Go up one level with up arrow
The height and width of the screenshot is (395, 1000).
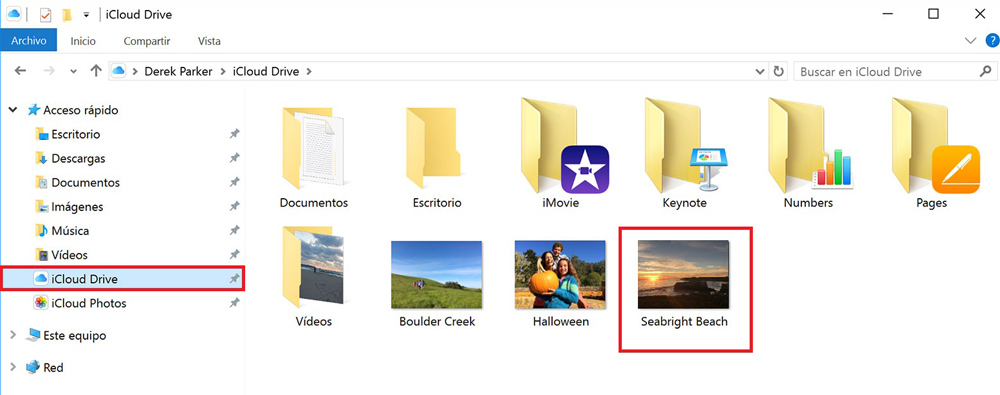tap(96, 71)
